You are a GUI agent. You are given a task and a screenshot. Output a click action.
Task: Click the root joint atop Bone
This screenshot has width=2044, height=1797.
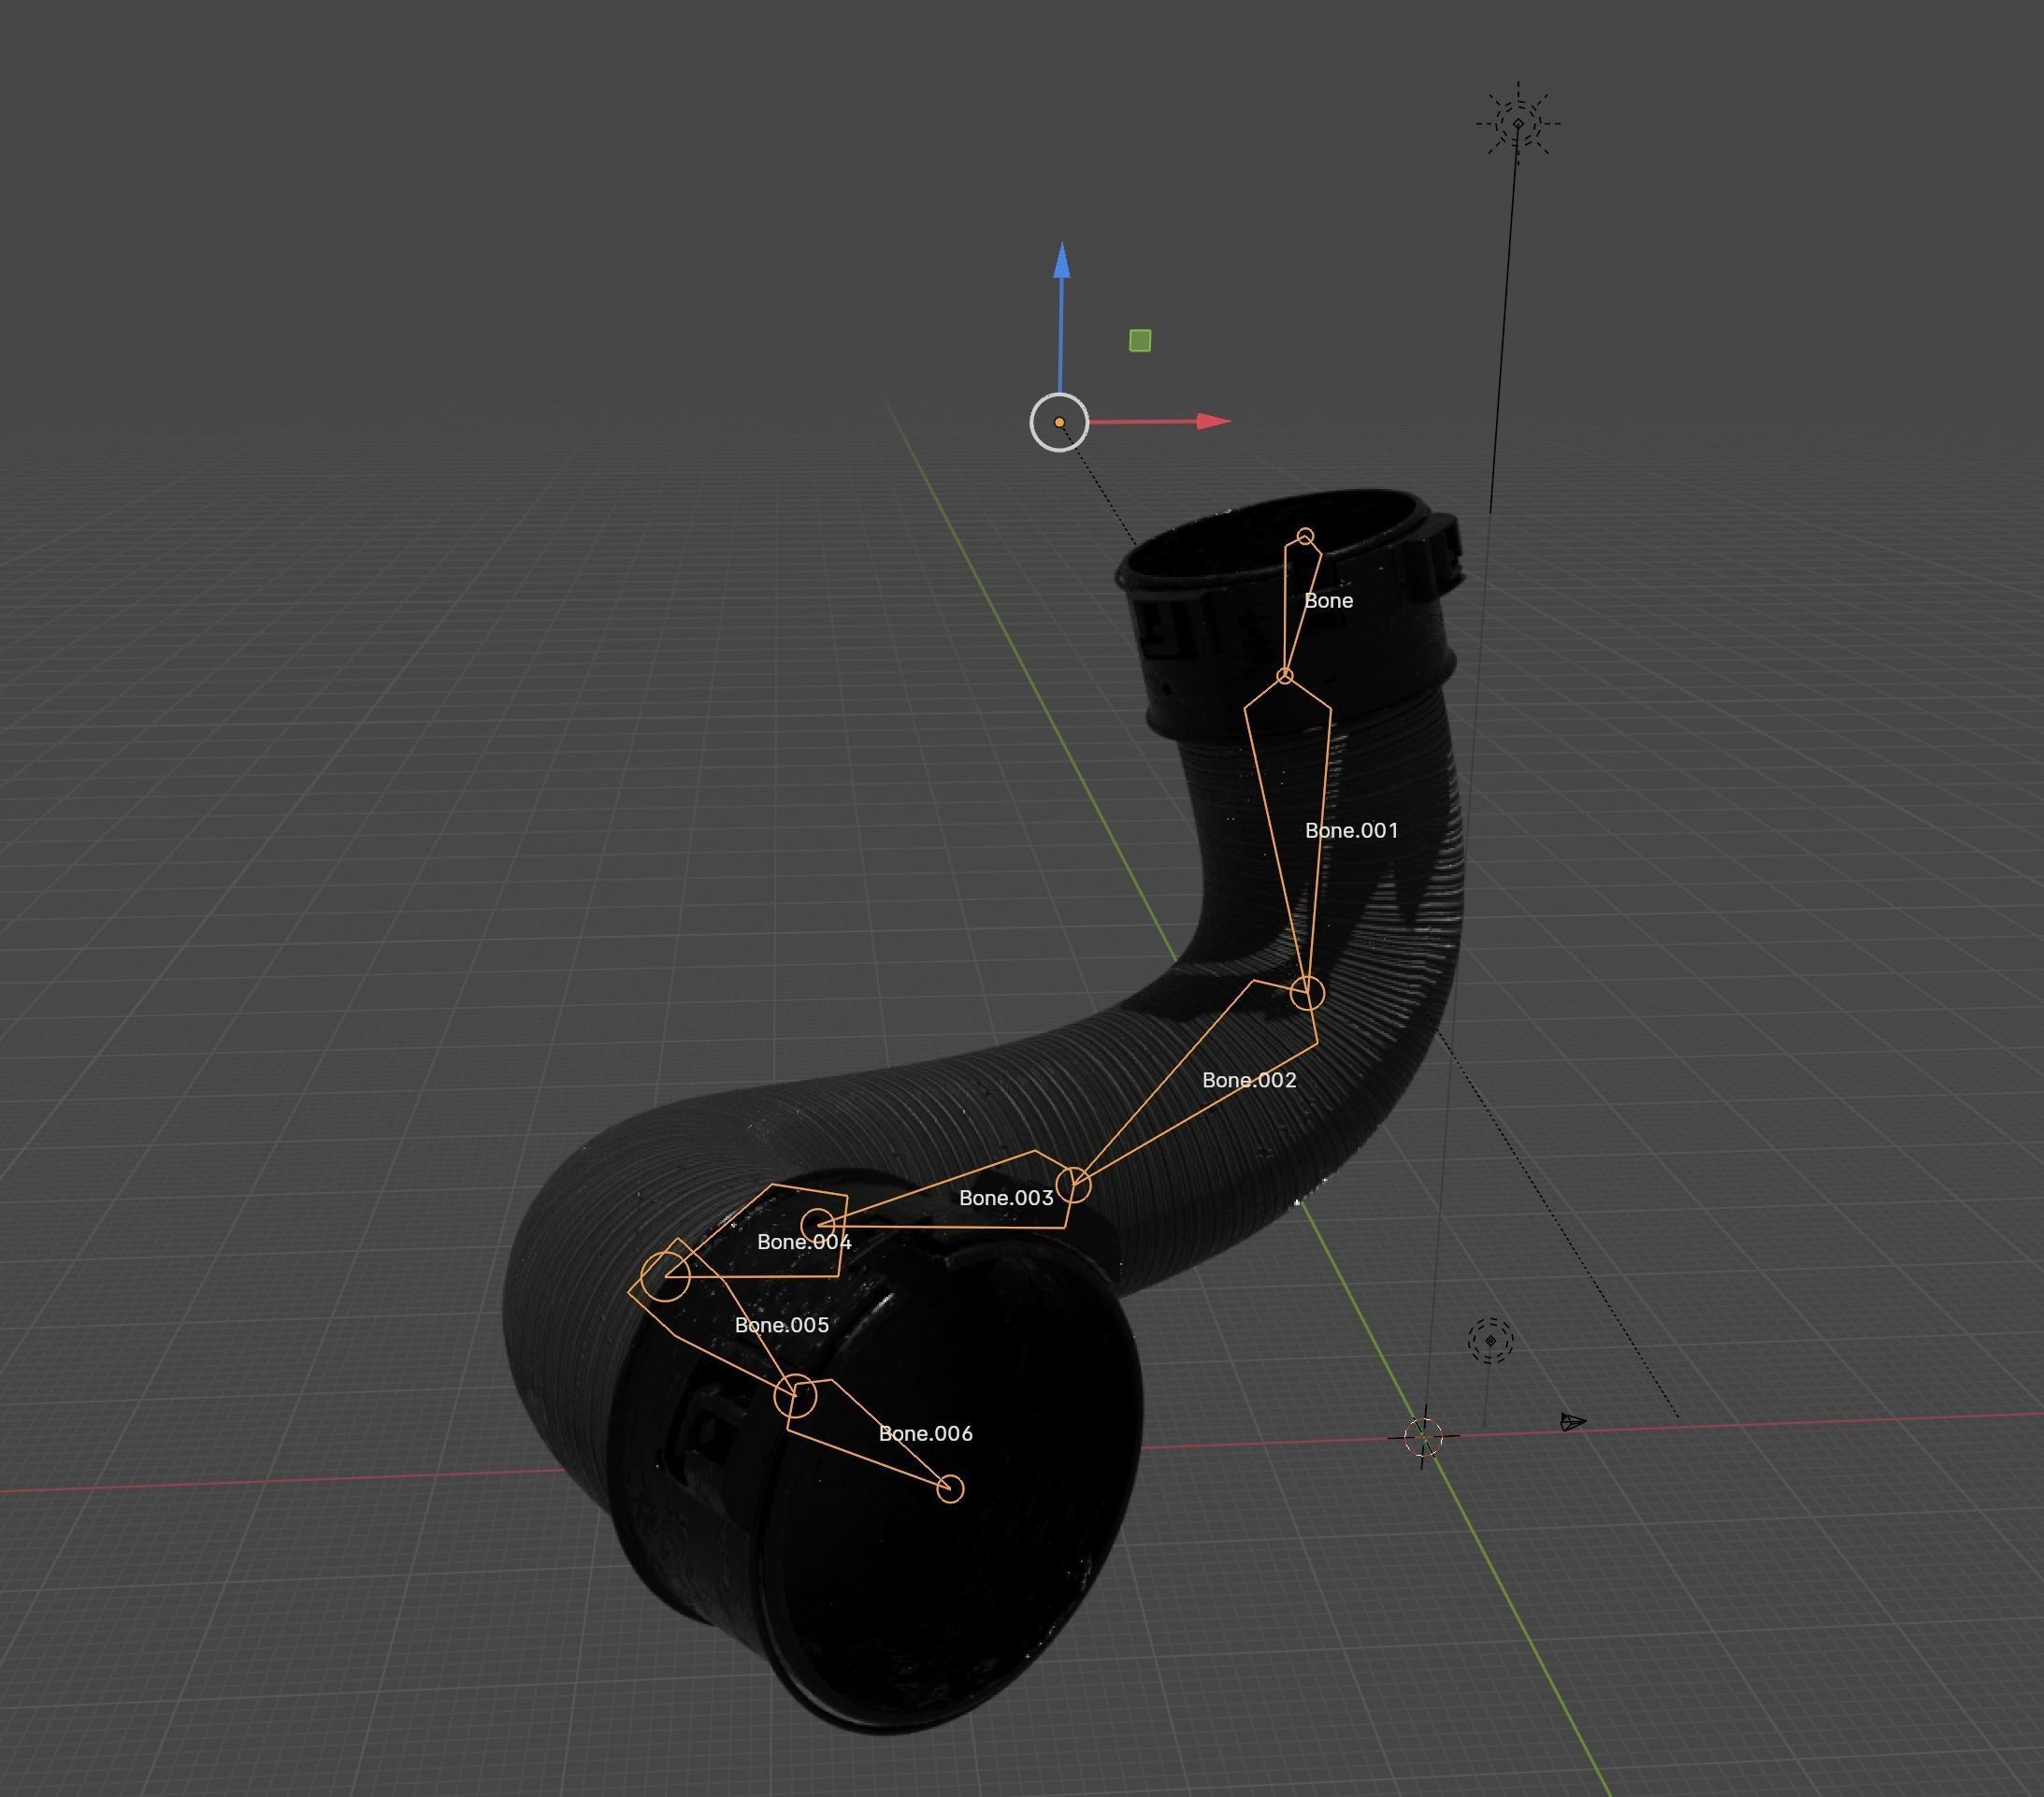(1305, 537)
